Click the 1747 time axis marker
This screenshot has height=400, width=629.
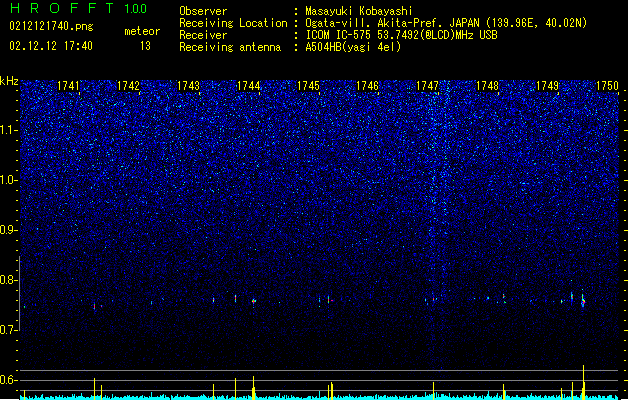coord(428,85)
